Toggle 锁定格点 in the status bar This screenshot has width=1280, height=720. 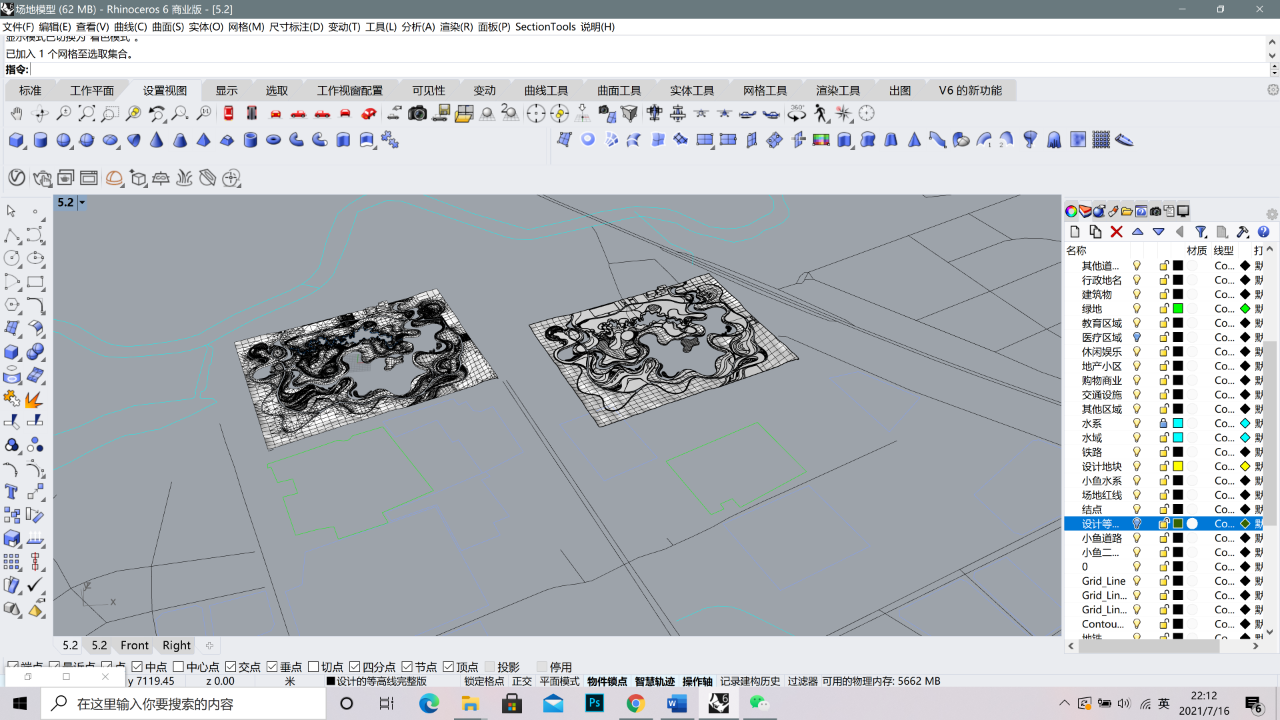(484, 681)
